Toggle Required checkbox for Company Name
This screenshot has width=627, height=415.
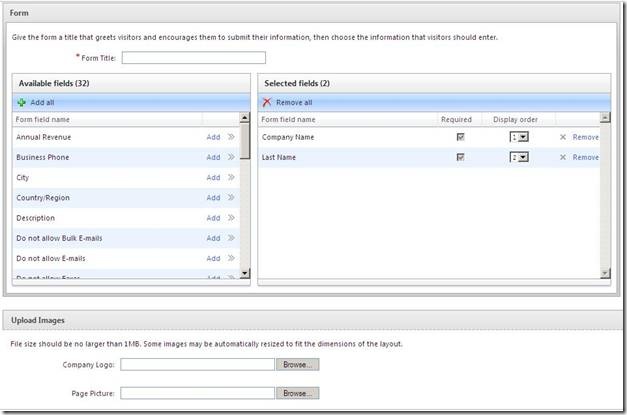point(460,137)
